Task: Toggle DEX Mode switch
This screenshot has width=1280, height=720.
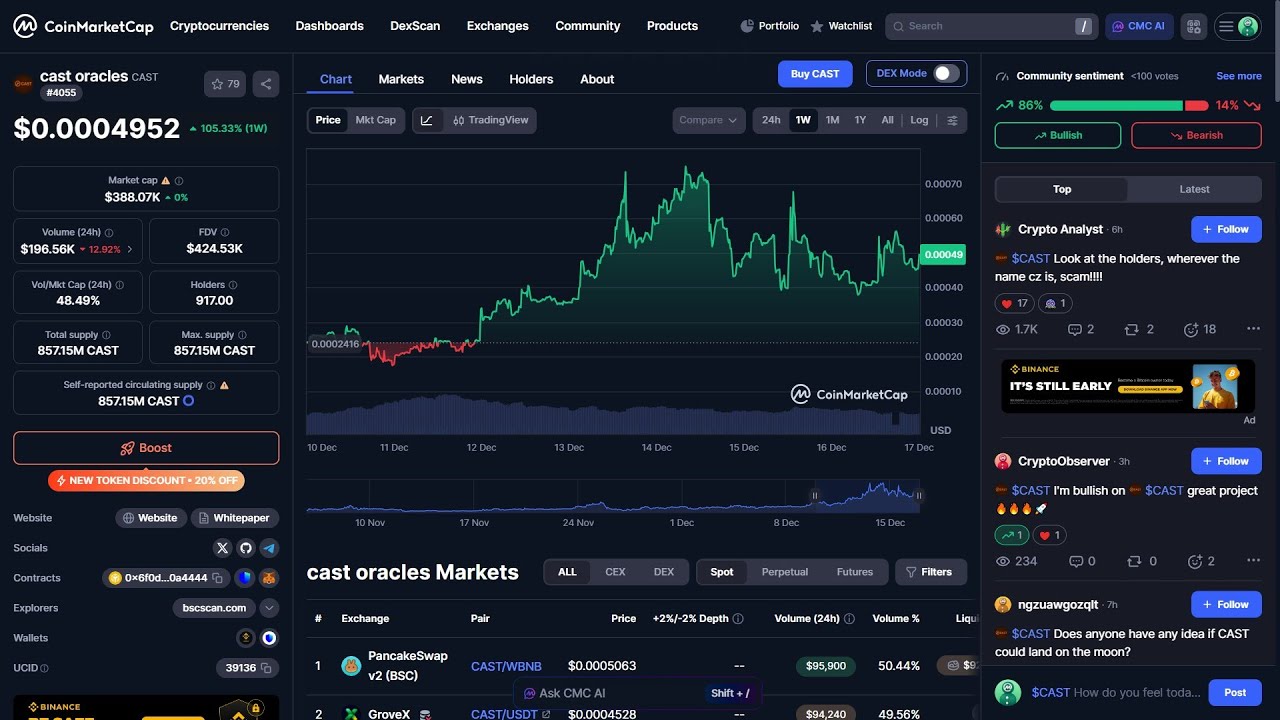Action: [946, 73]
